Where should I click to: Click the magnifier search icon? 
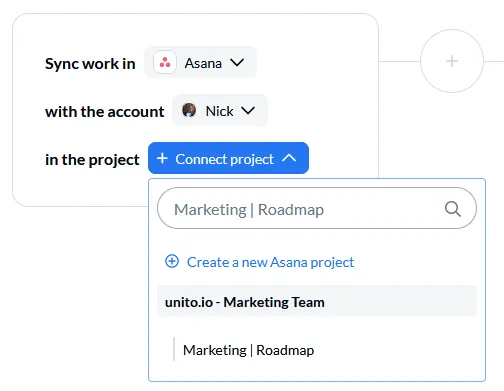(x=453, y=209)
